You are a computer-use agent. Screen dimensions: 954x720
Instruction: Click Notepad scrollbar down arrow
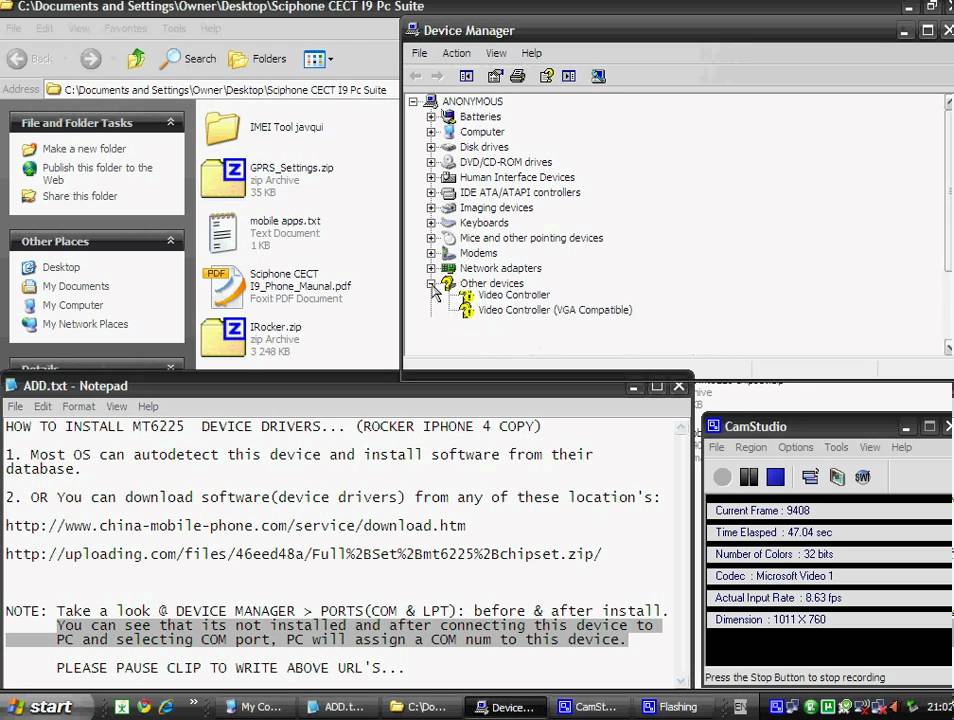click(681, 681)
